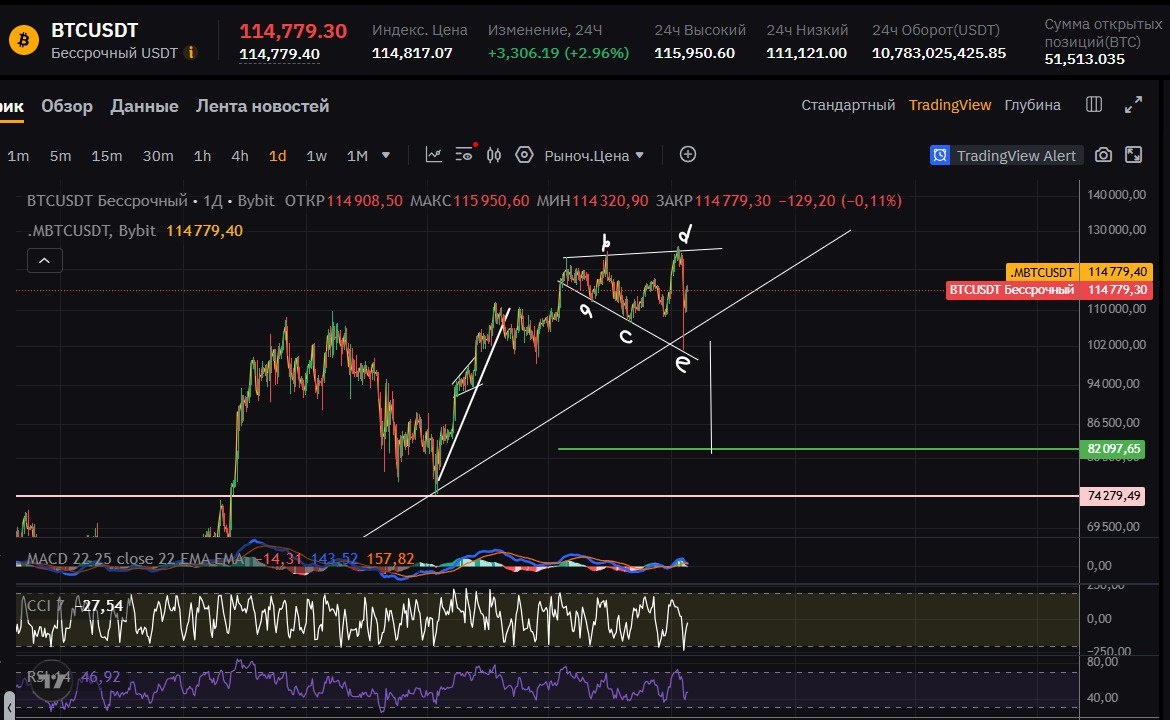Click the 24h change +3,306.19 (+2.96%)
Screen dimensions: 1170x720
(x=558, y=53)
